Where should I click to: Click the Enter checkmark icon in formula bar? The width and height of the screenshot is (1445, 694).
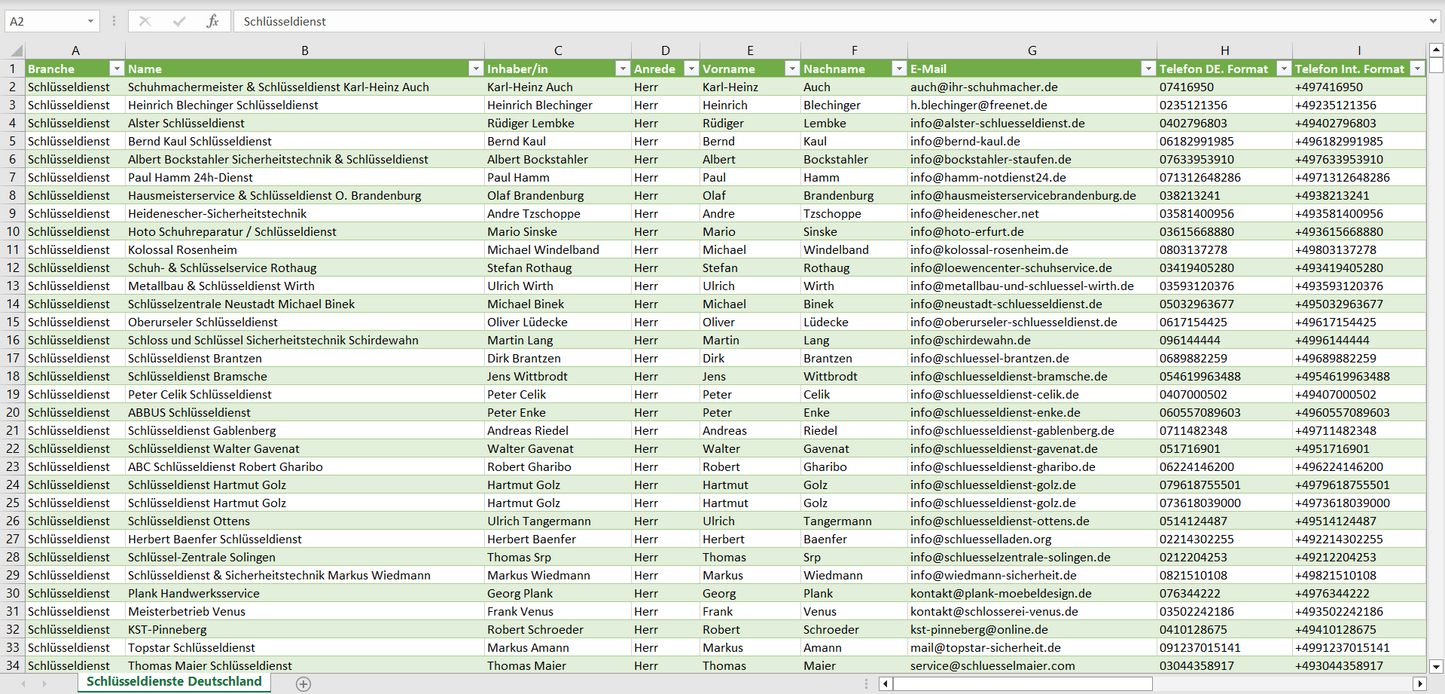pos(179,21)
